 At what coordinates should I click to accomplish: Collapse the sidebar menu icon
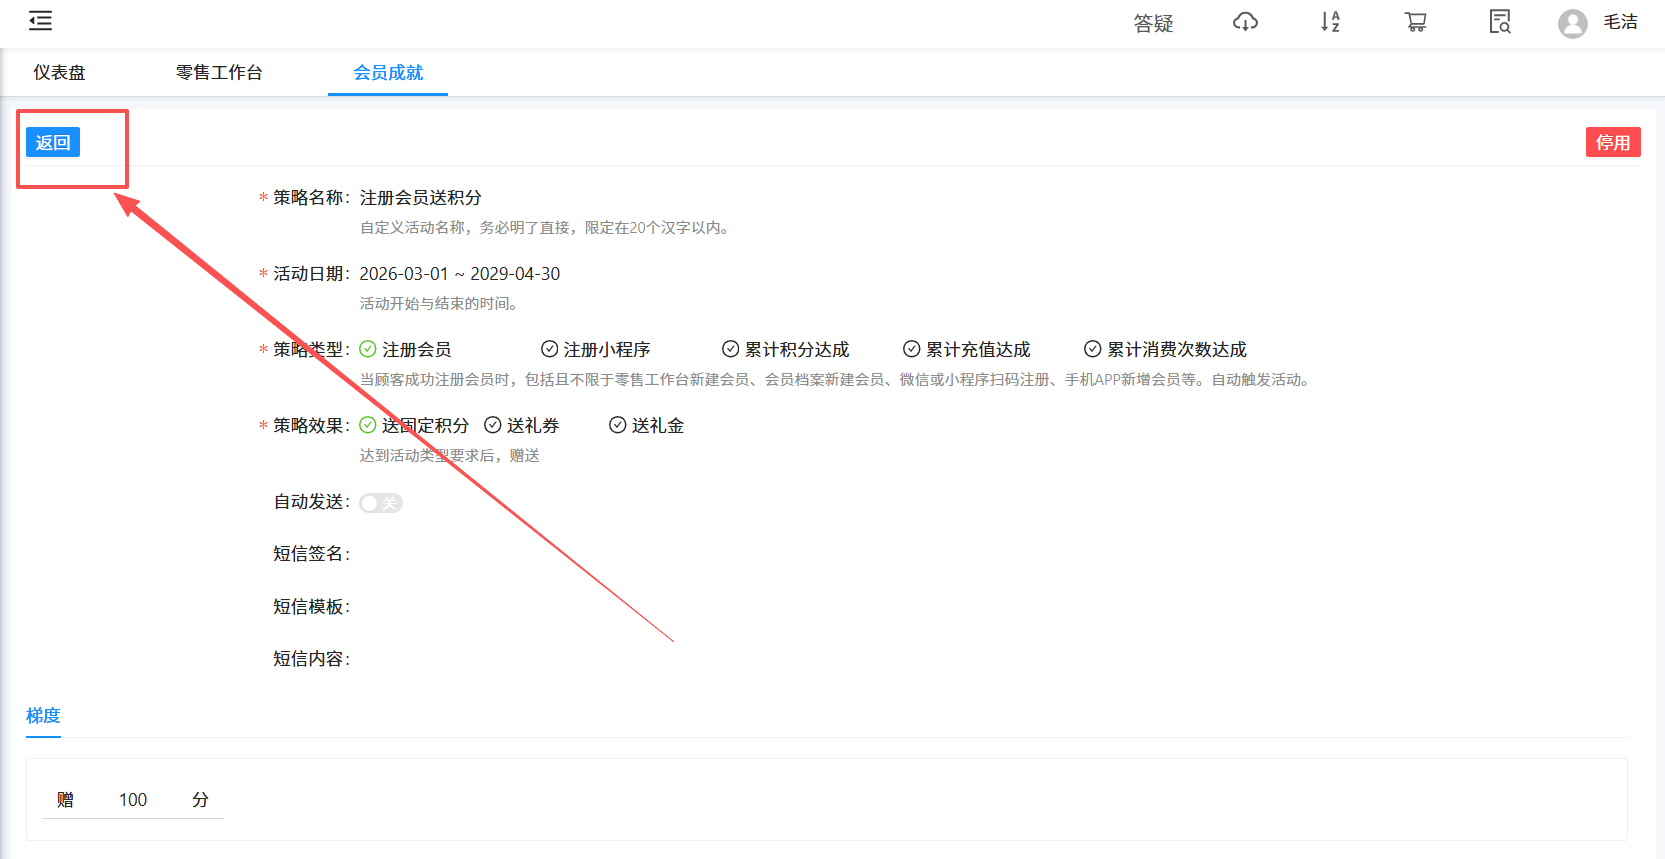pyautogui.click(x=40, y=21)
